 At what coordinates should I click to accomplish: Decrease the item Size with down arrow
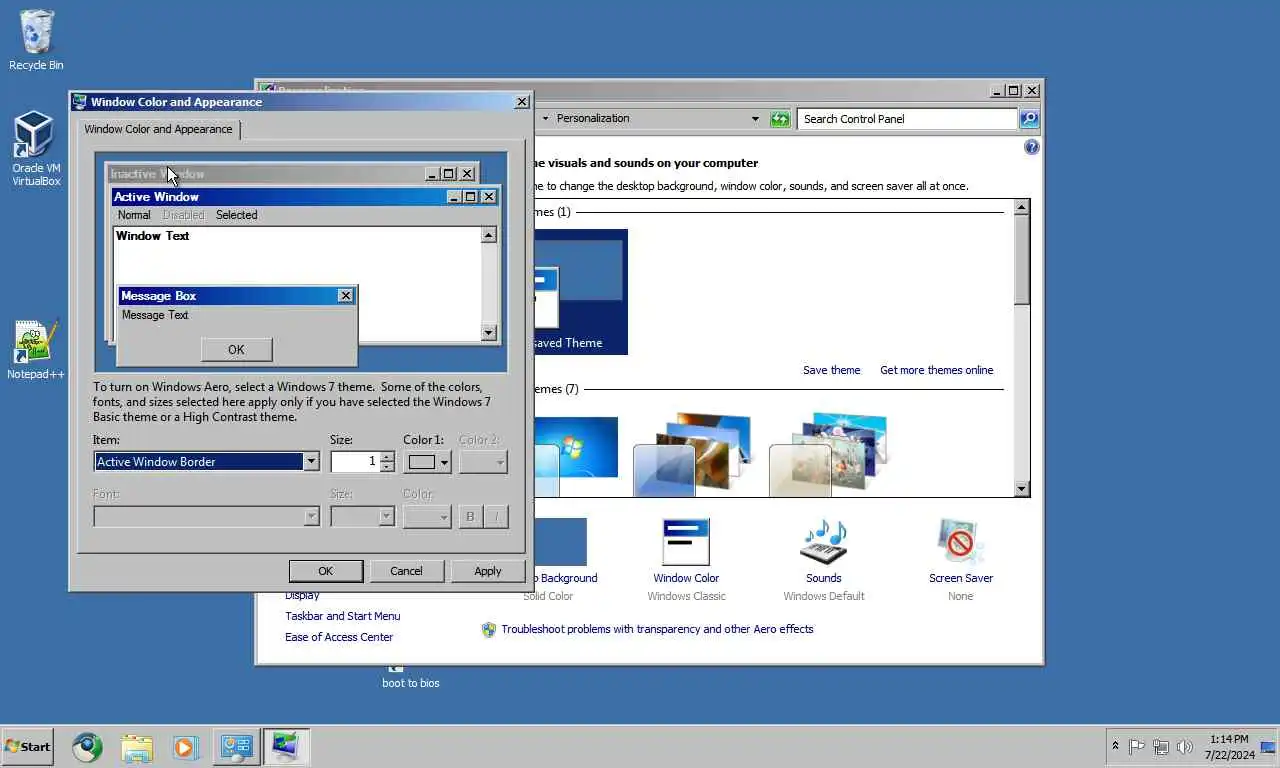pyautogui.click(x=387, y=466)
